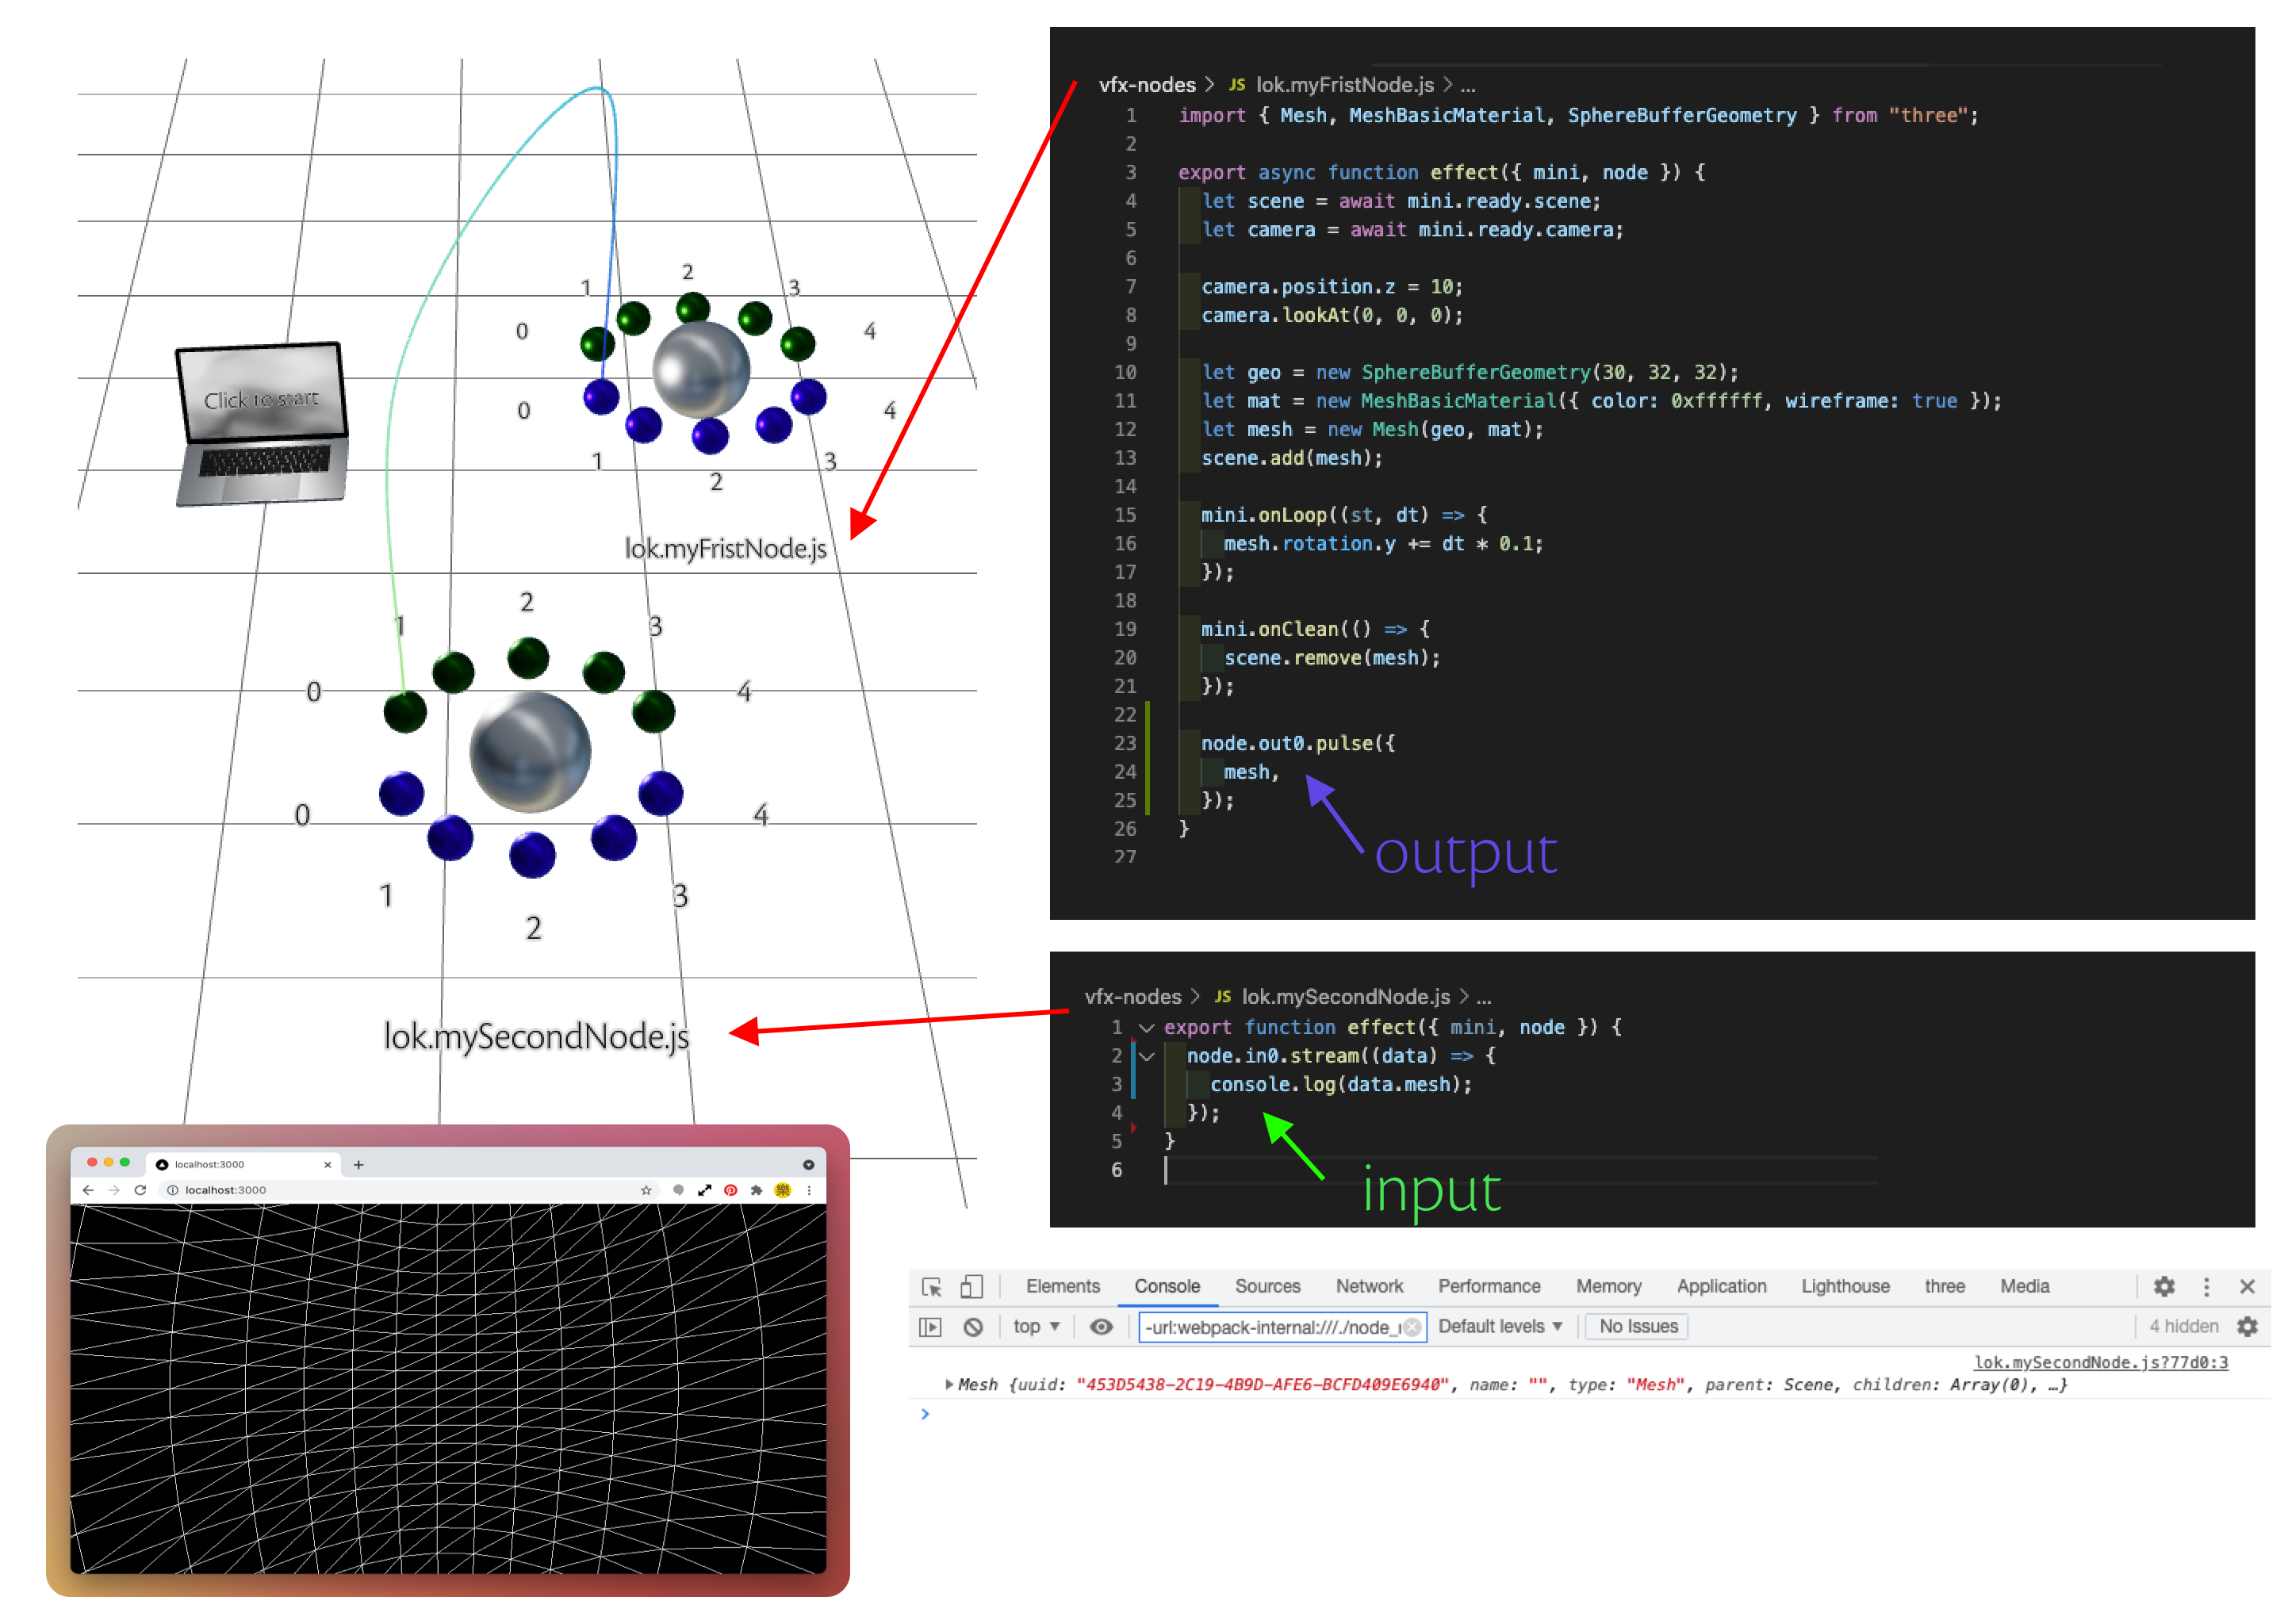Click the browser reload icon

pos(140,1190)
